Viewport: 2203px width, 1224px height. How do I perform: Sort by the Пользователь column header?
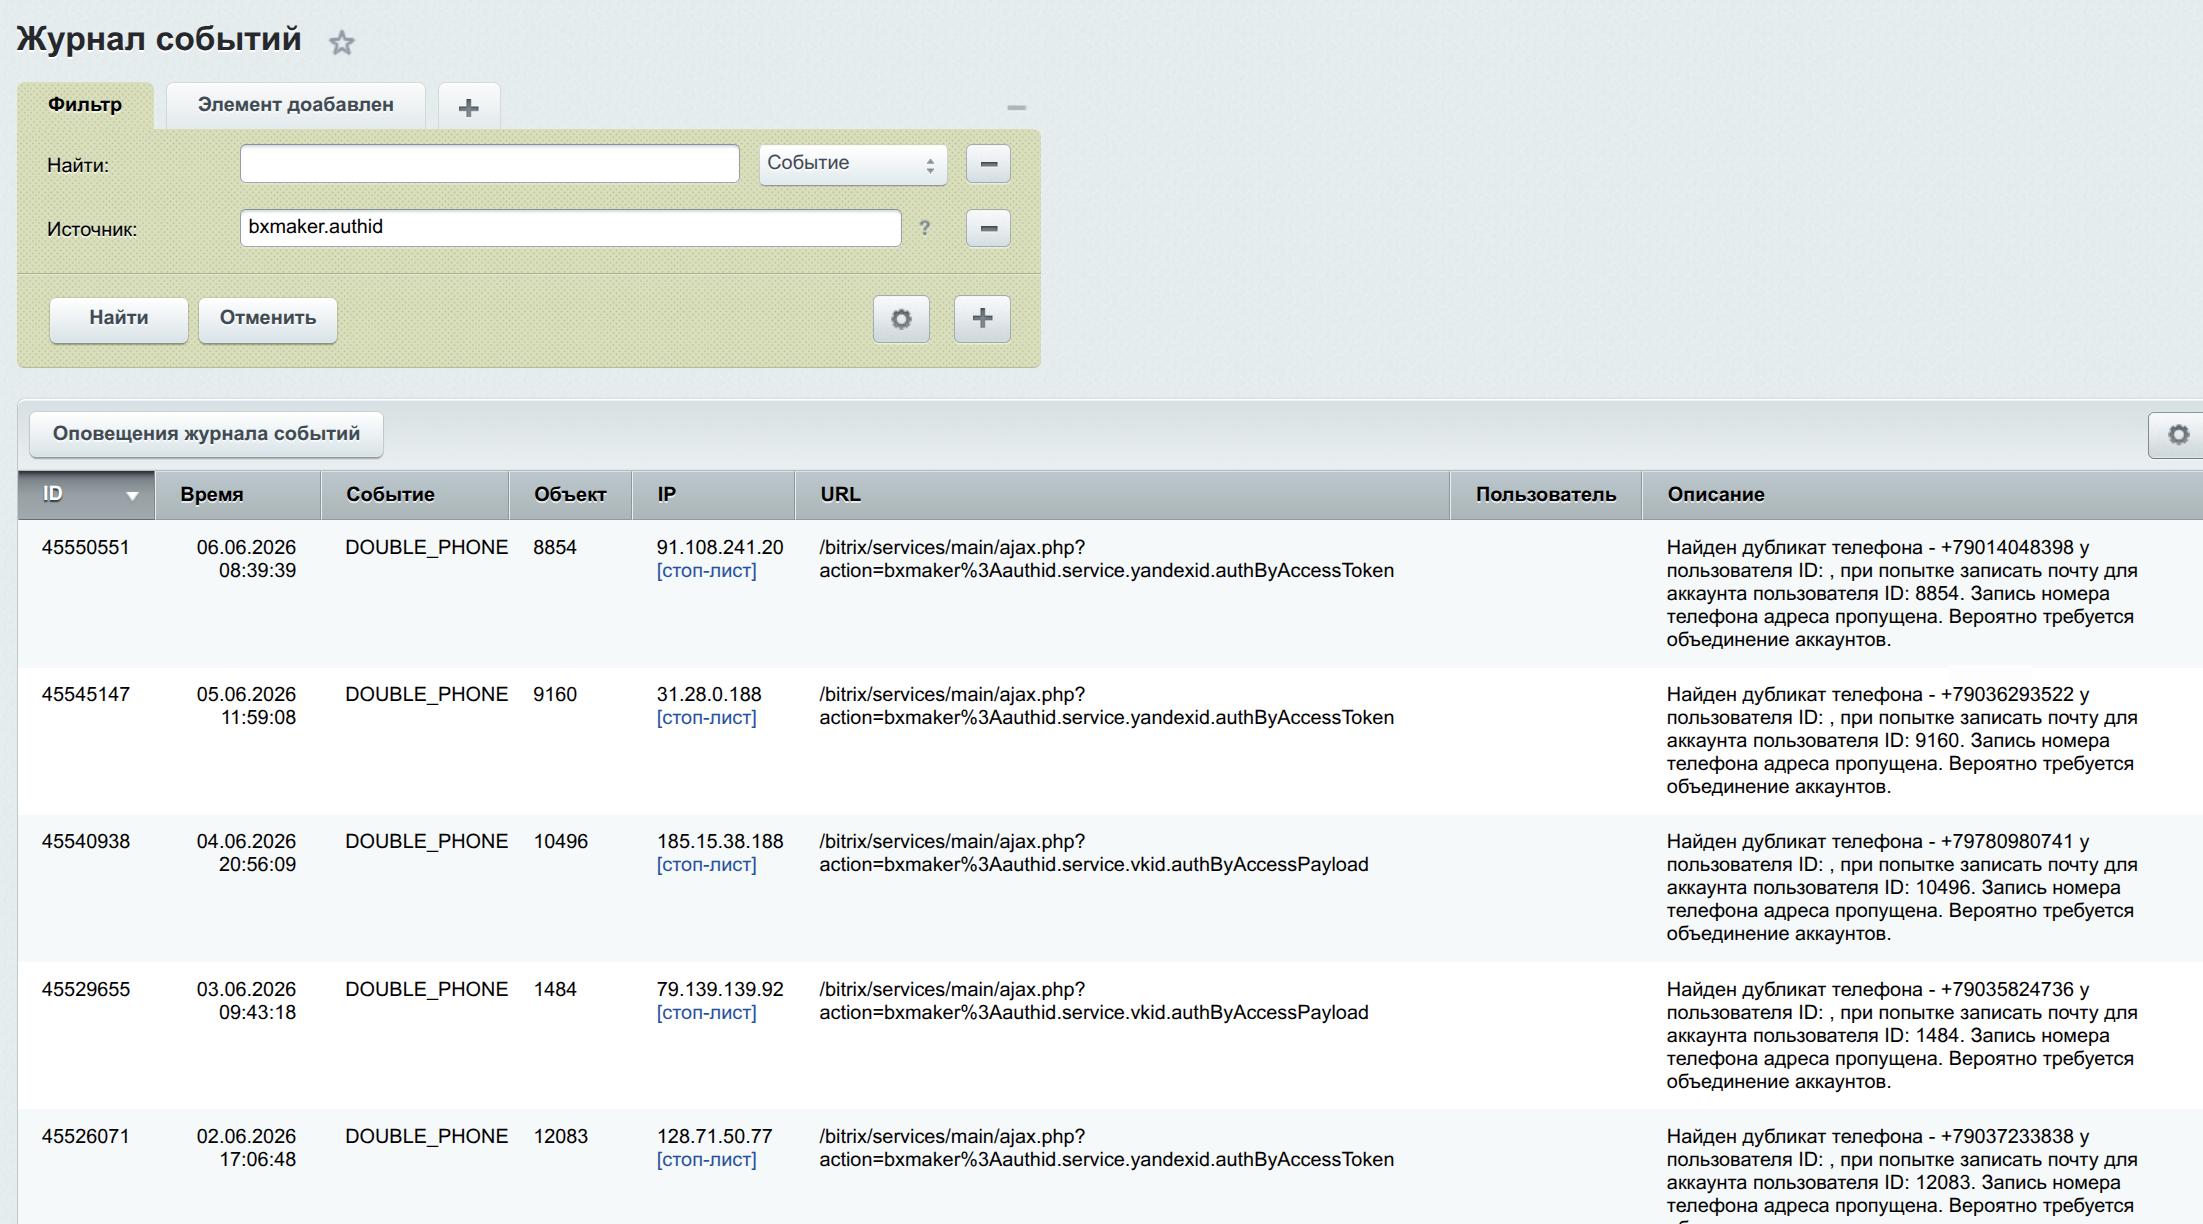1546,495
